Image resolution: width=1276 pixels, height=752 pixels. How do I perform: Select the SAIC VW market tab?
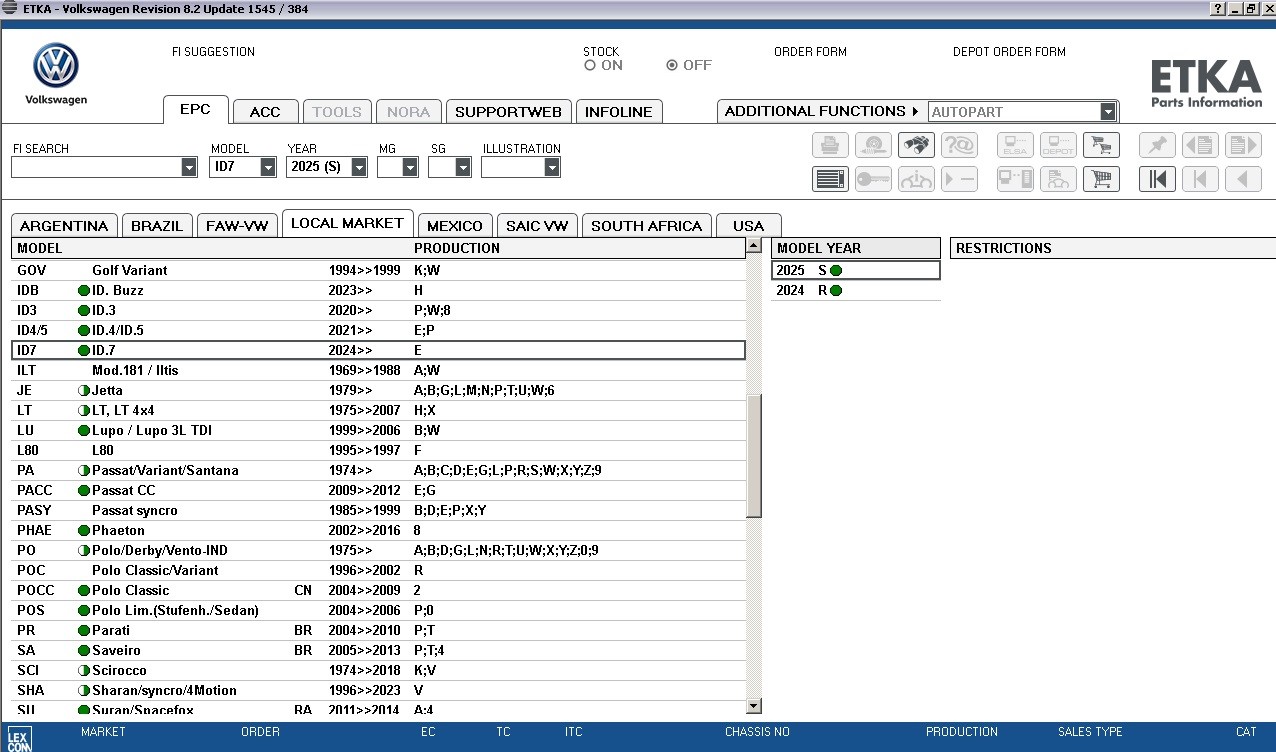click(x=538, y=226)
